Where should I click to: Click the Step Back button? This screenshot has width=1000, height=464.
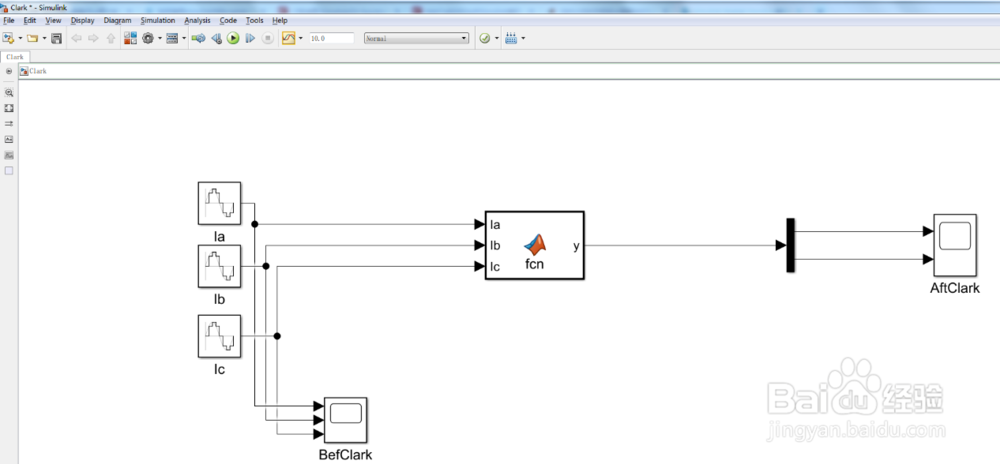click(x=216, y=38)
